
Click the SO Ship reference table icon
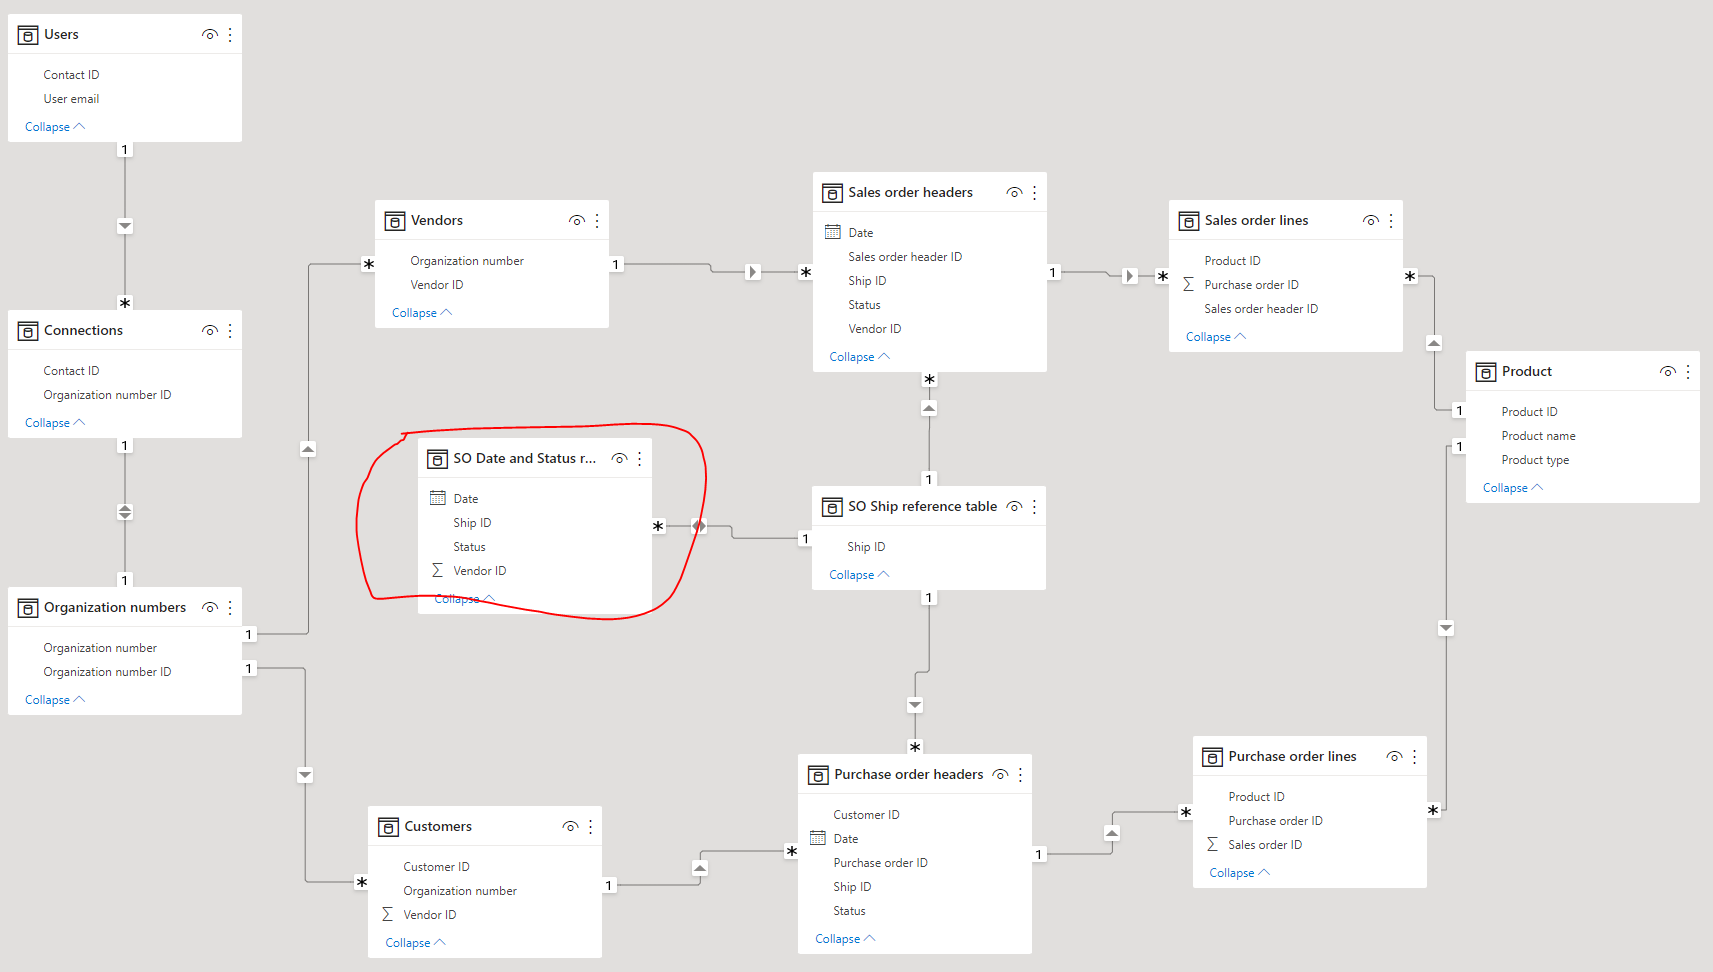(832, 507)
